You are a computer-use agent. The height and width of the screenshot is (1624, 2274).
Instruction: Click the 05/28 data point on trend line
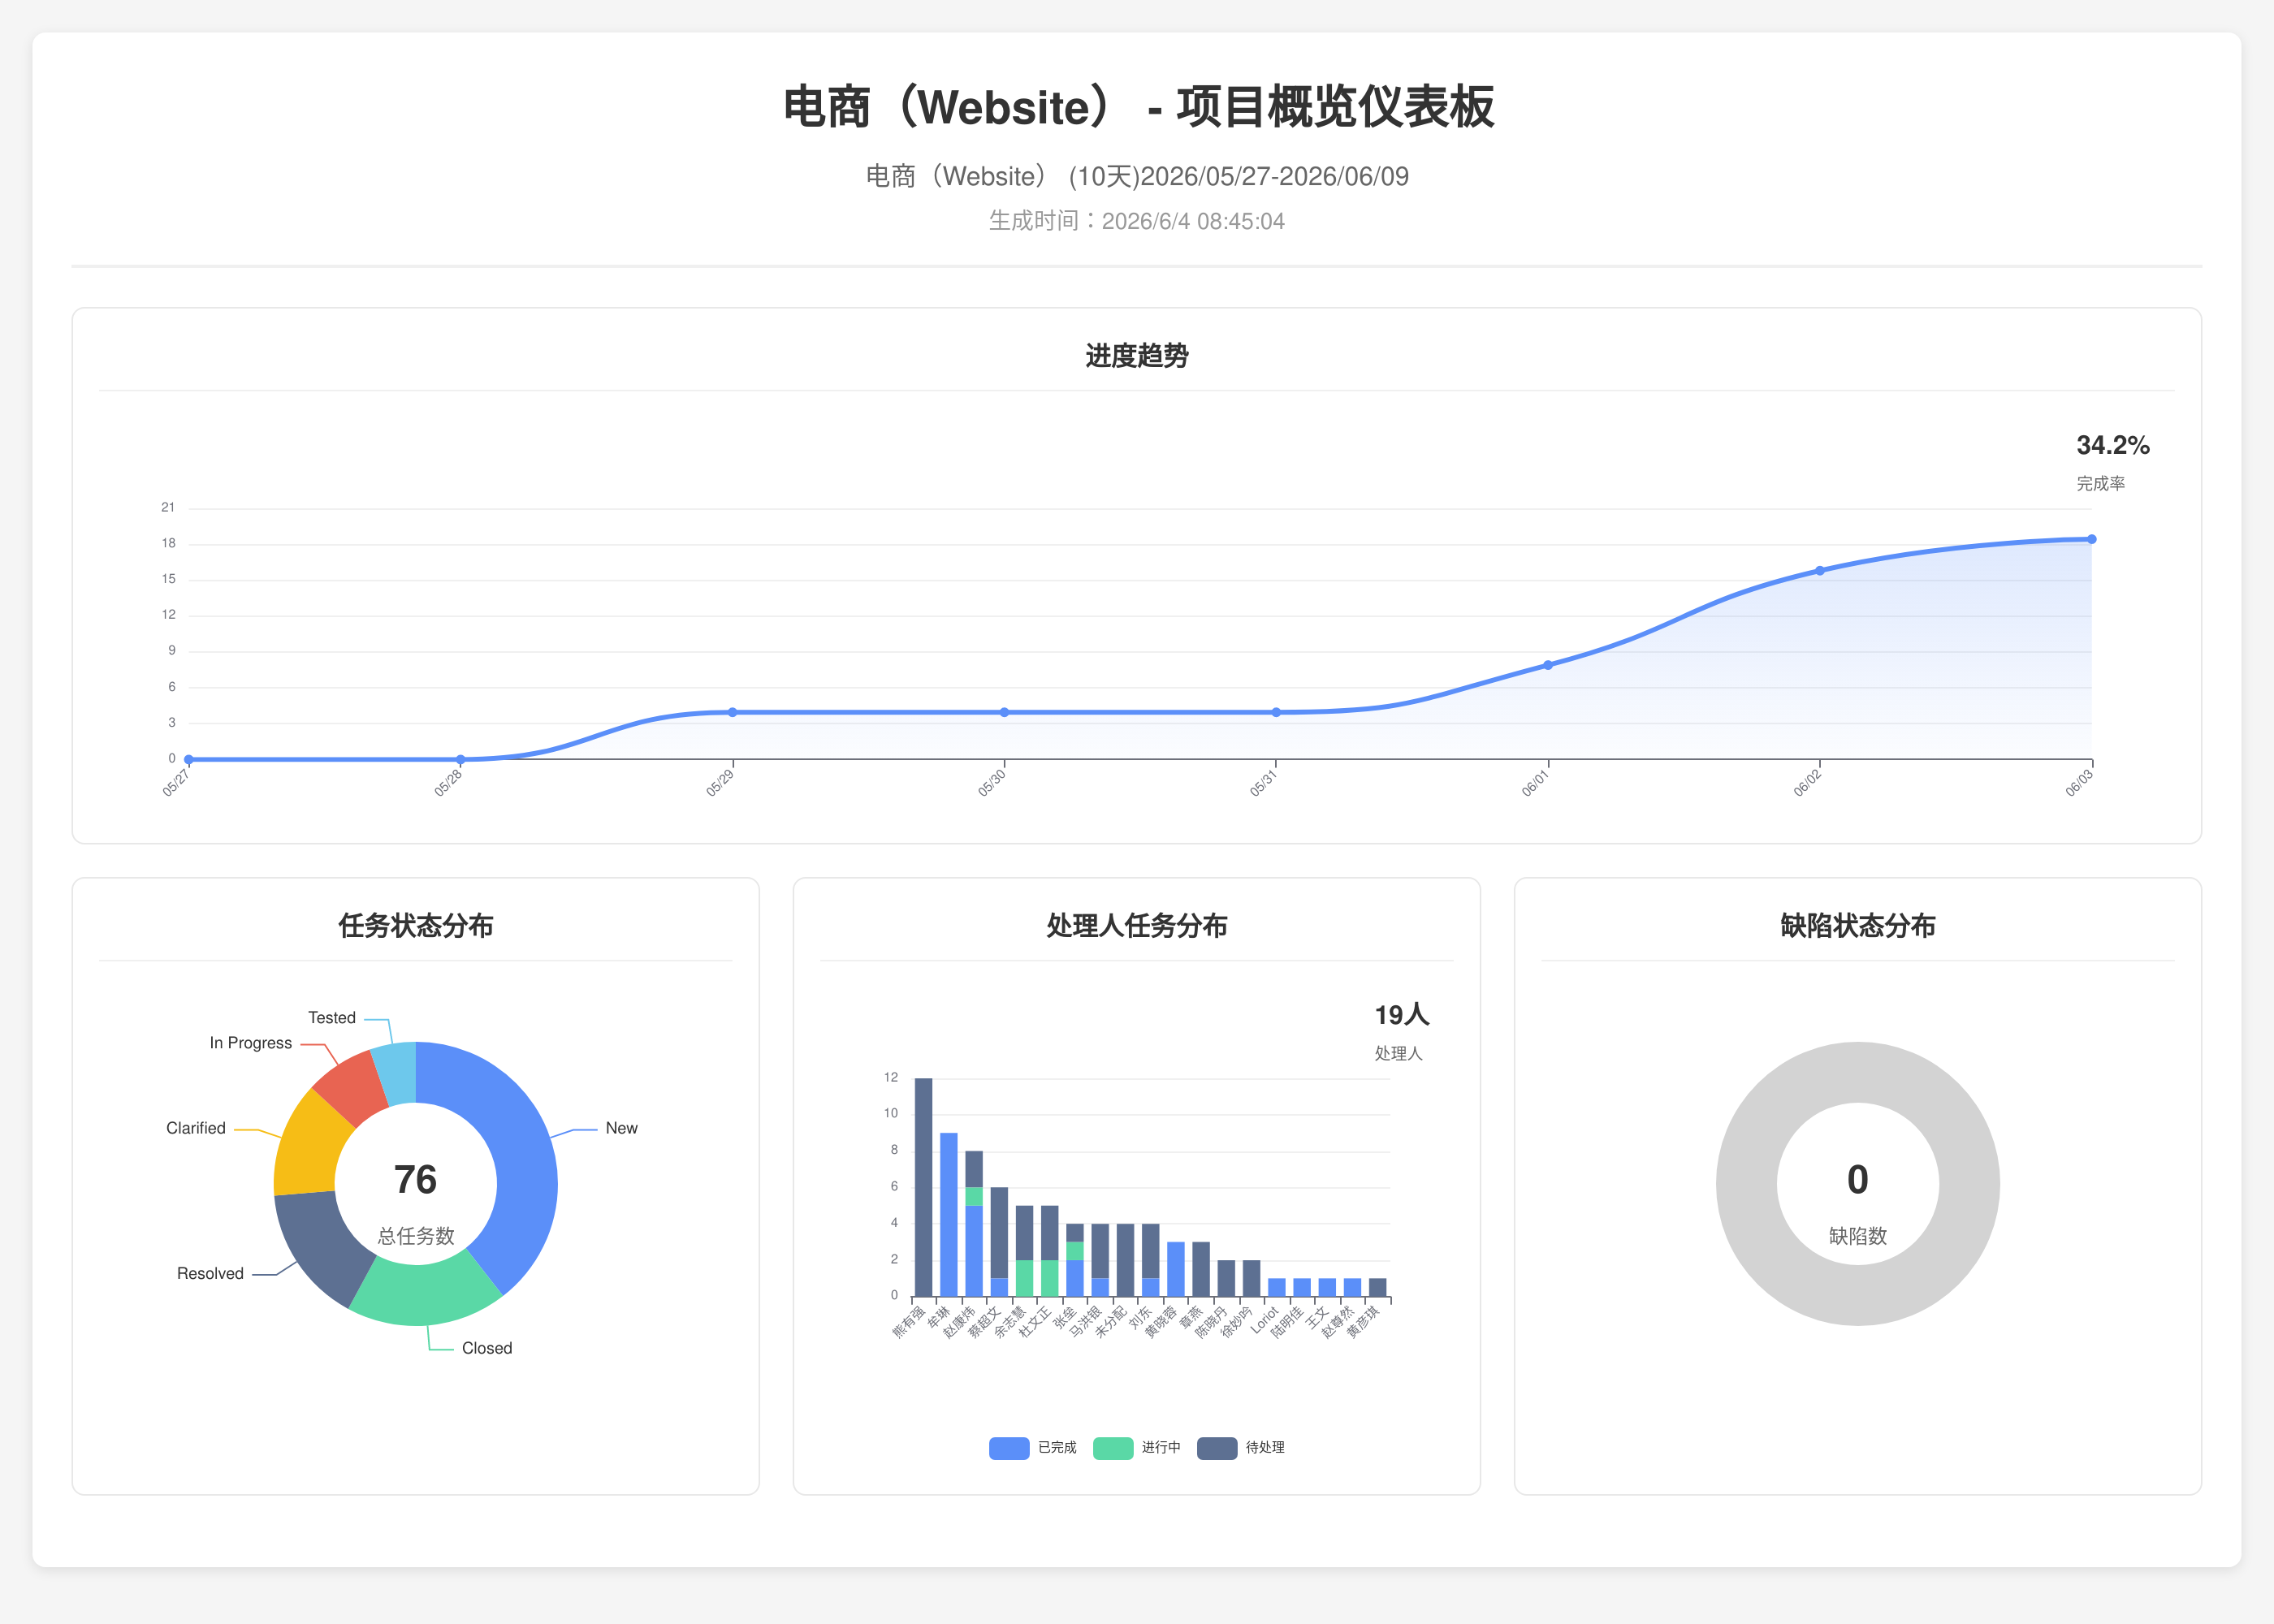pyautogui.click(x=461, y=760)
